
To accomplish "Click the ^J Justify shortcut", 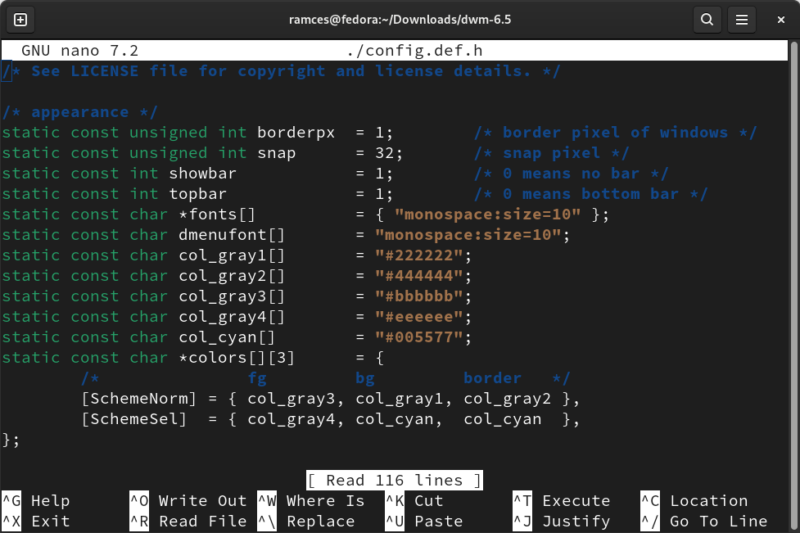I will click(562, 521).
